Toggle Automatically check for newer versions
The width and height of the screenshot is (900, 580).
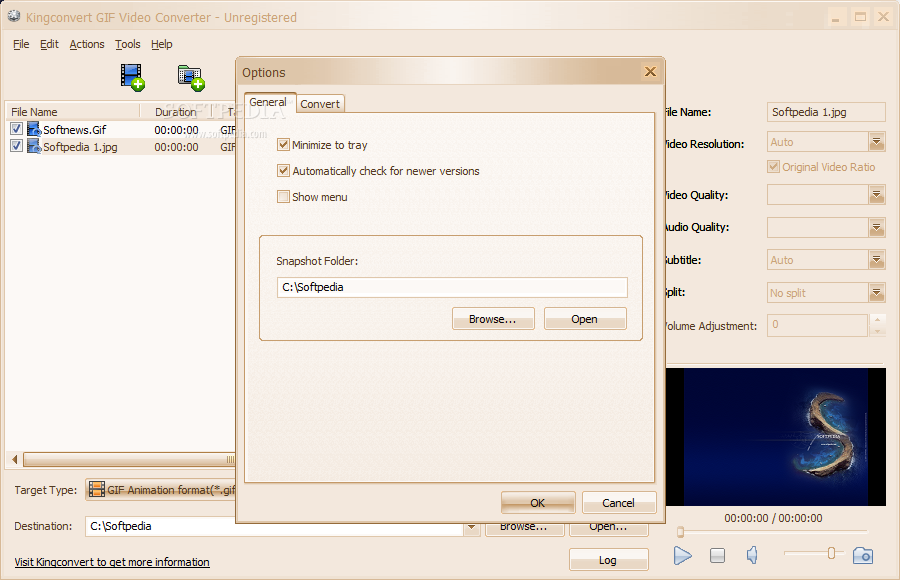click(x=283, y=171)
